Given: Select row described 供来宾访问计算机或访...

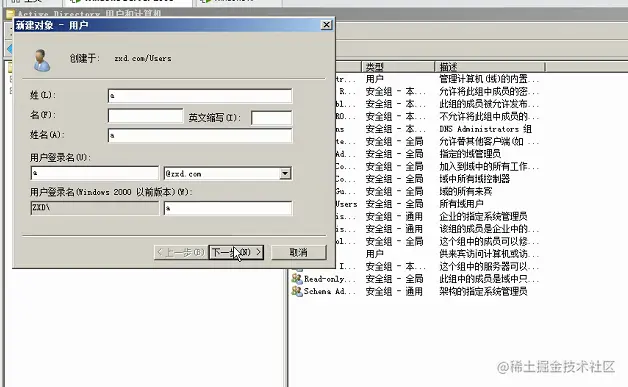Looking at the screenshot, I should (x=489, y=254).
